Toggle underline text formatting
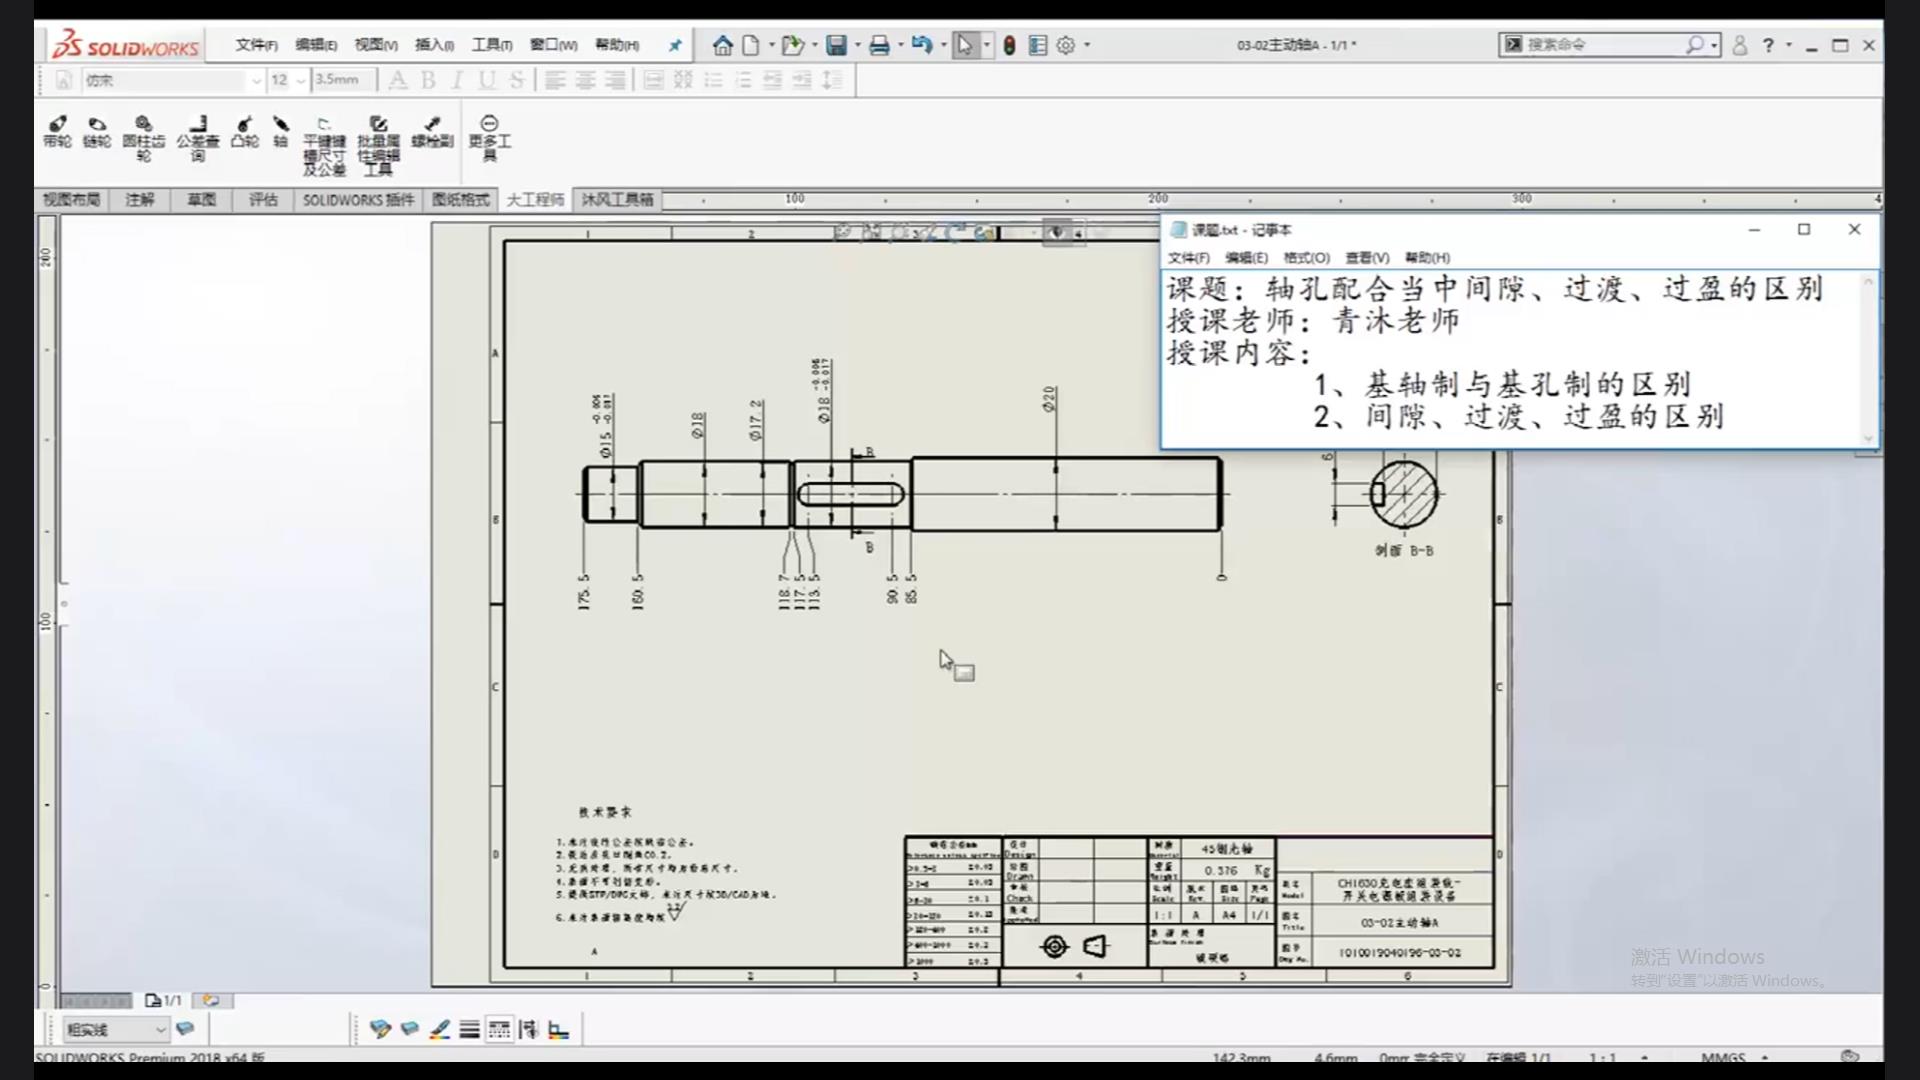This screenshot has width=1920, height=1080. click(487, 80)
